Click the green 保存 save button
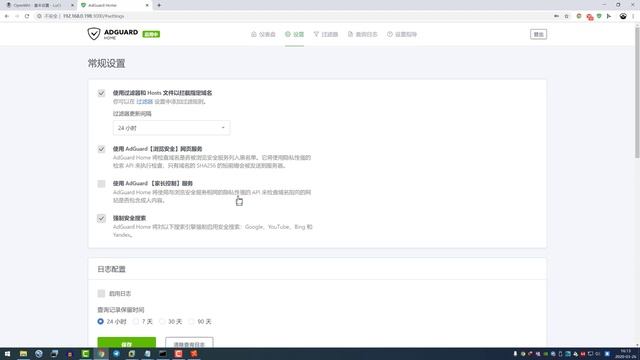The image size is (640, 360). tap(127, 342)
